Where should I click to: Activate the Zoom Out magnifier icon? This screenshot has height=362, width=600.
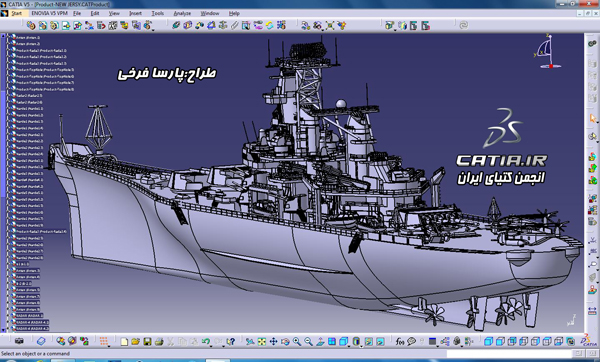[x=308, y=341]
